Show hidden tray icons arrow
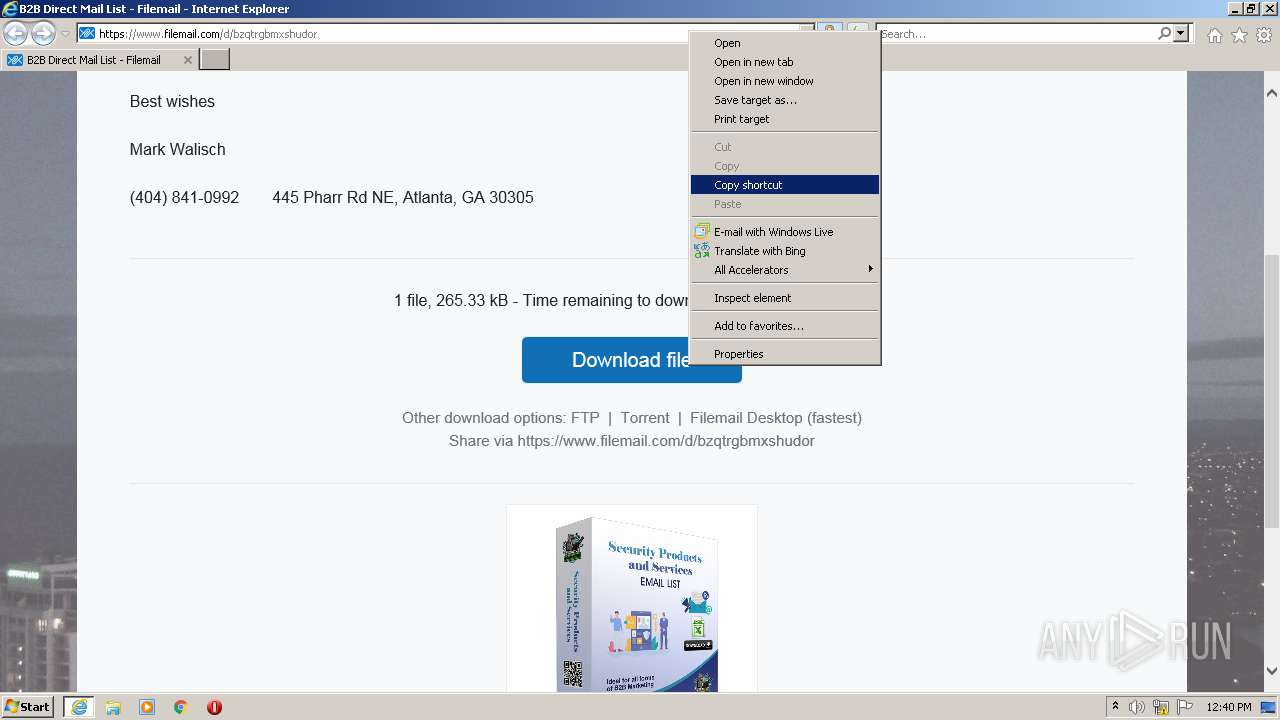The width and height of the screenshot is (1280, 720). tap(1115, 706)
